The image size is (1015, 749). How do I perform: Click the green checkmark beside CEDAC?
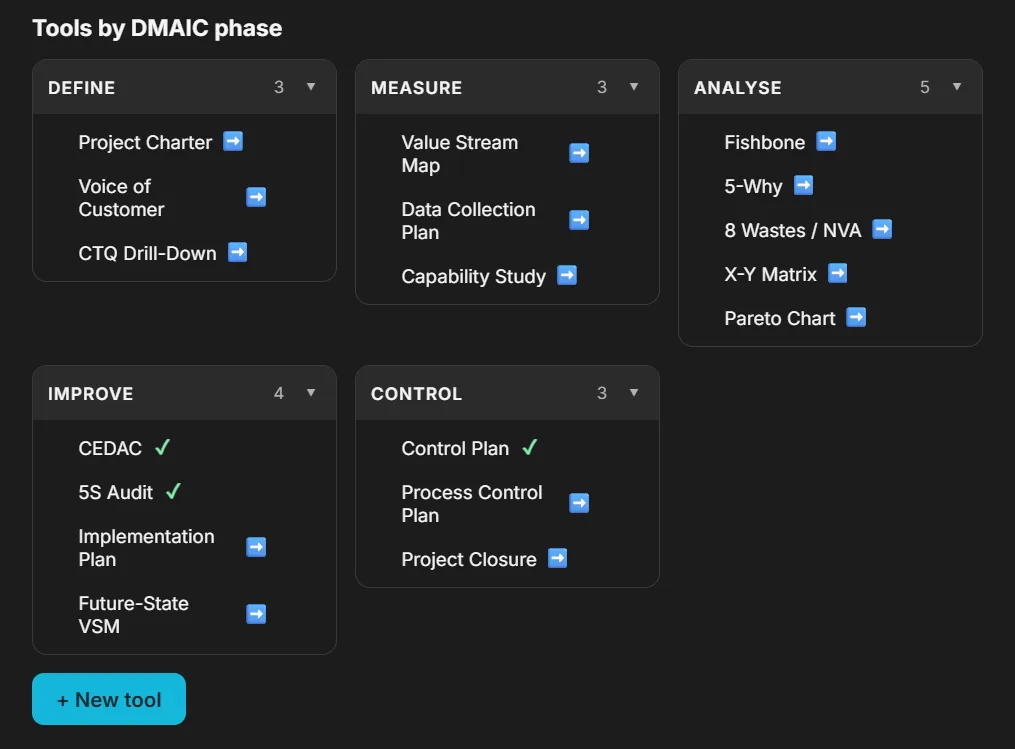click(162, 447)
